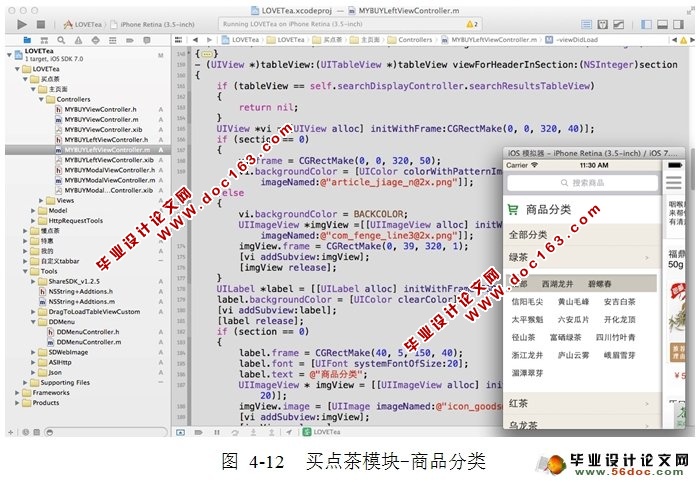
Task: Open the Test navigator diamond icon
Action: click(95, 40)
